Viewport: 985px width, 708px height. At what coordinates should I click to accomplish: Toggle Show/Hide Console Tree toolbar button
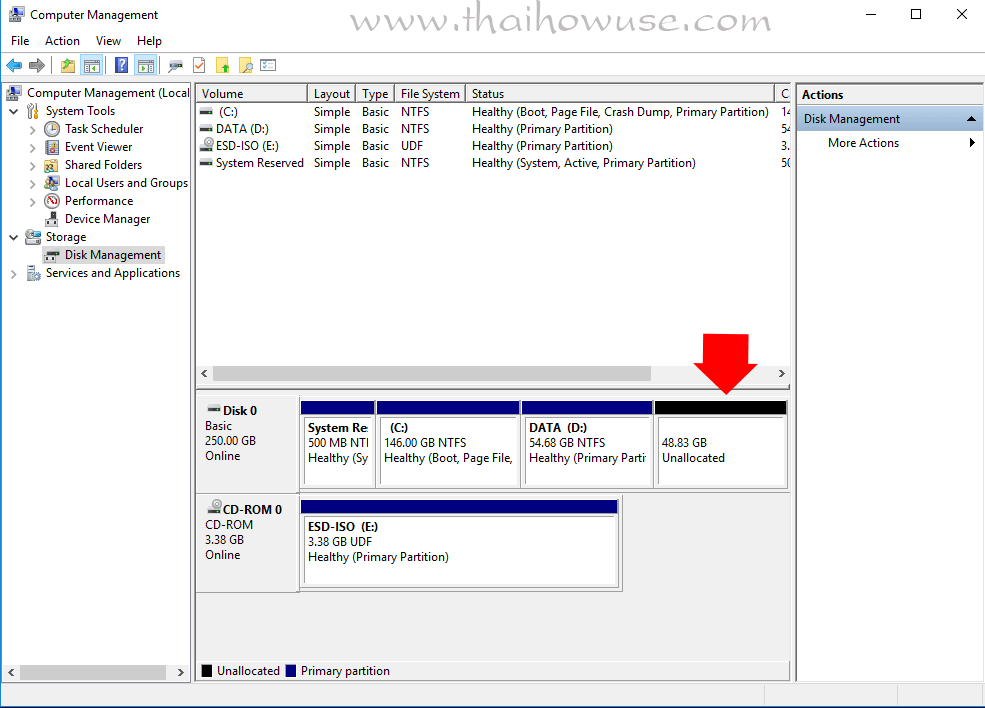pos(92,65)
